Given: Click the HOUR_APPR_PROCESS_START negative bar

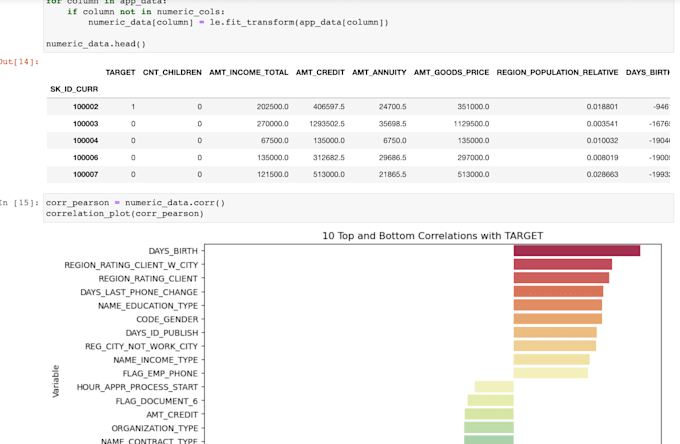Looking at the screenshot, I should [x=494, y=387].
